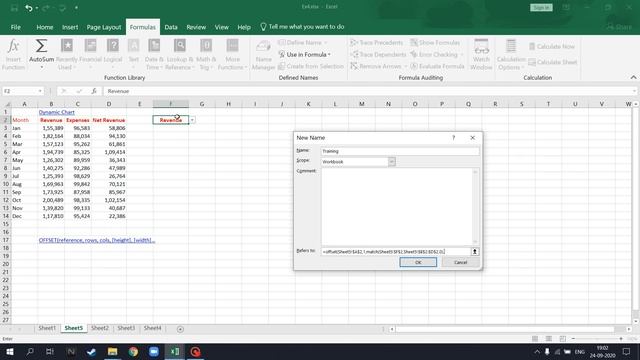Viewport: 640px width, 360px height.
Task: Open the Date & Time functions icon
Action: tap(154, 45)
